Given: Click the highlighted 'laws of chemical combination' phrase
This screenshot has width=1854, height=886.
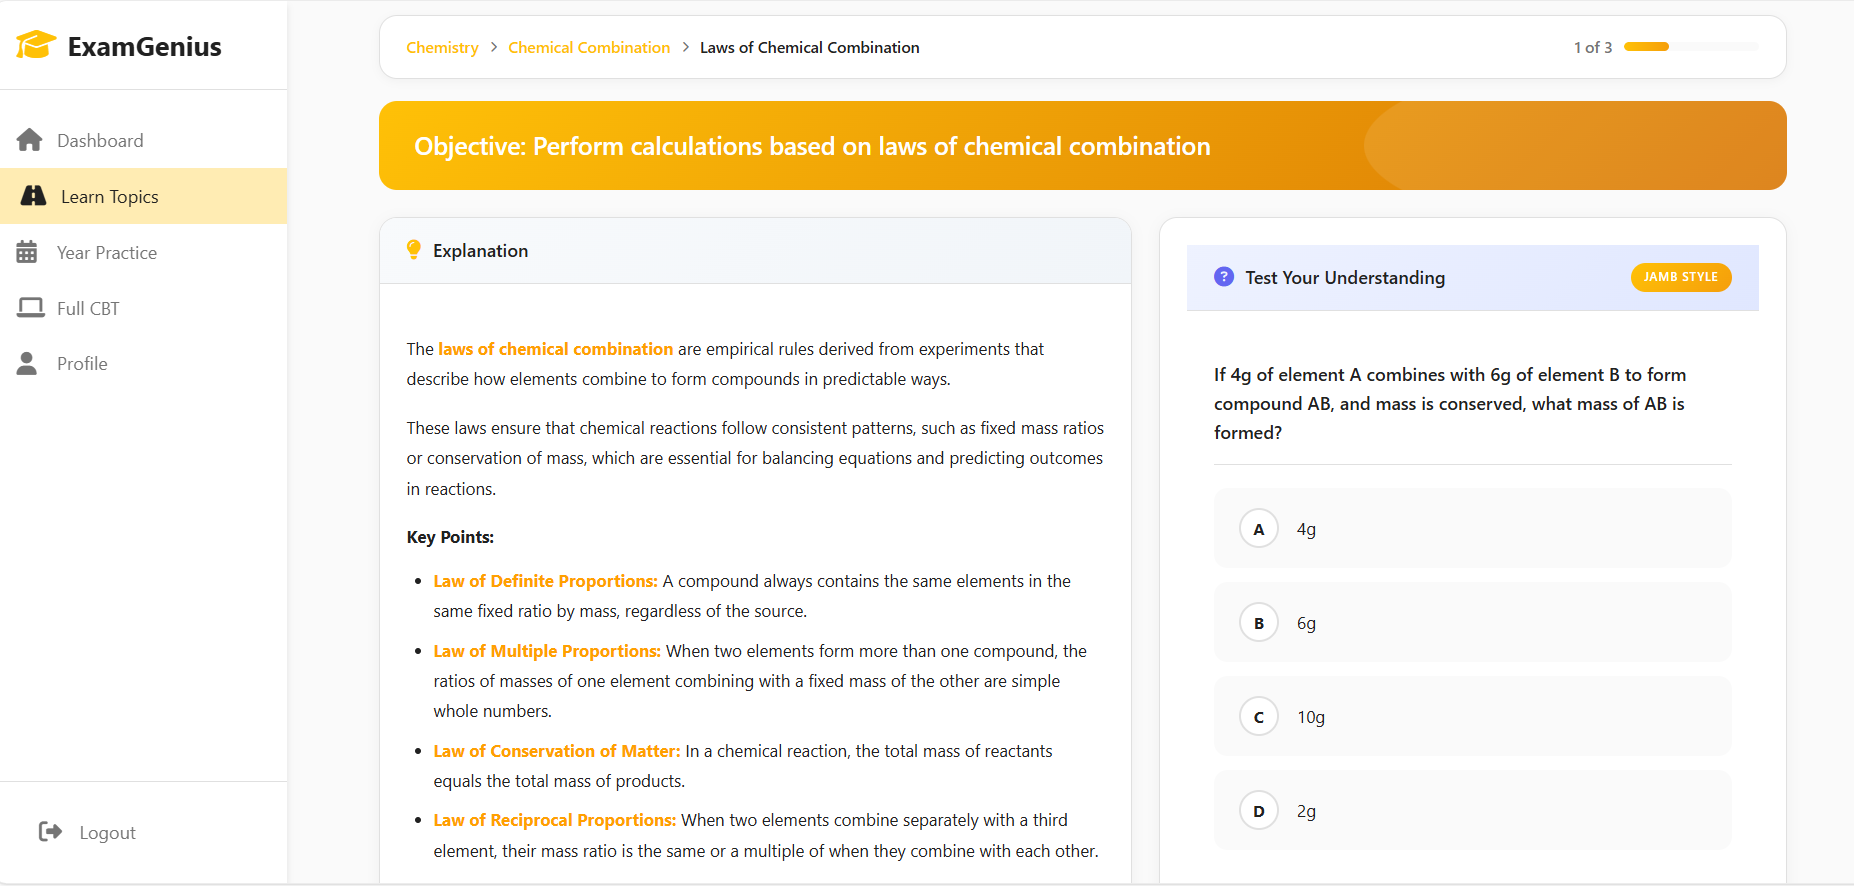Looking at the screenshot, I should pos(556,349).
